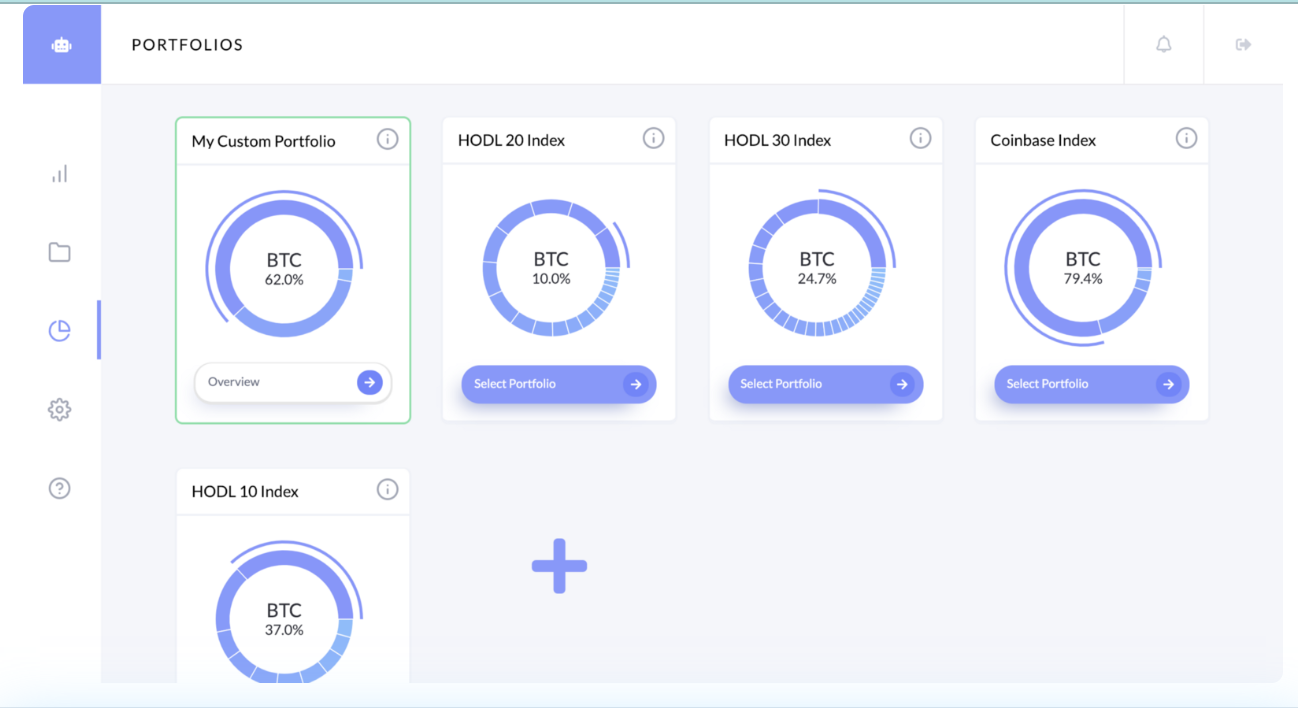This screenshot has height=714, width=1298.
Task: Show info for HODL 10 Index
Action: 387,489
